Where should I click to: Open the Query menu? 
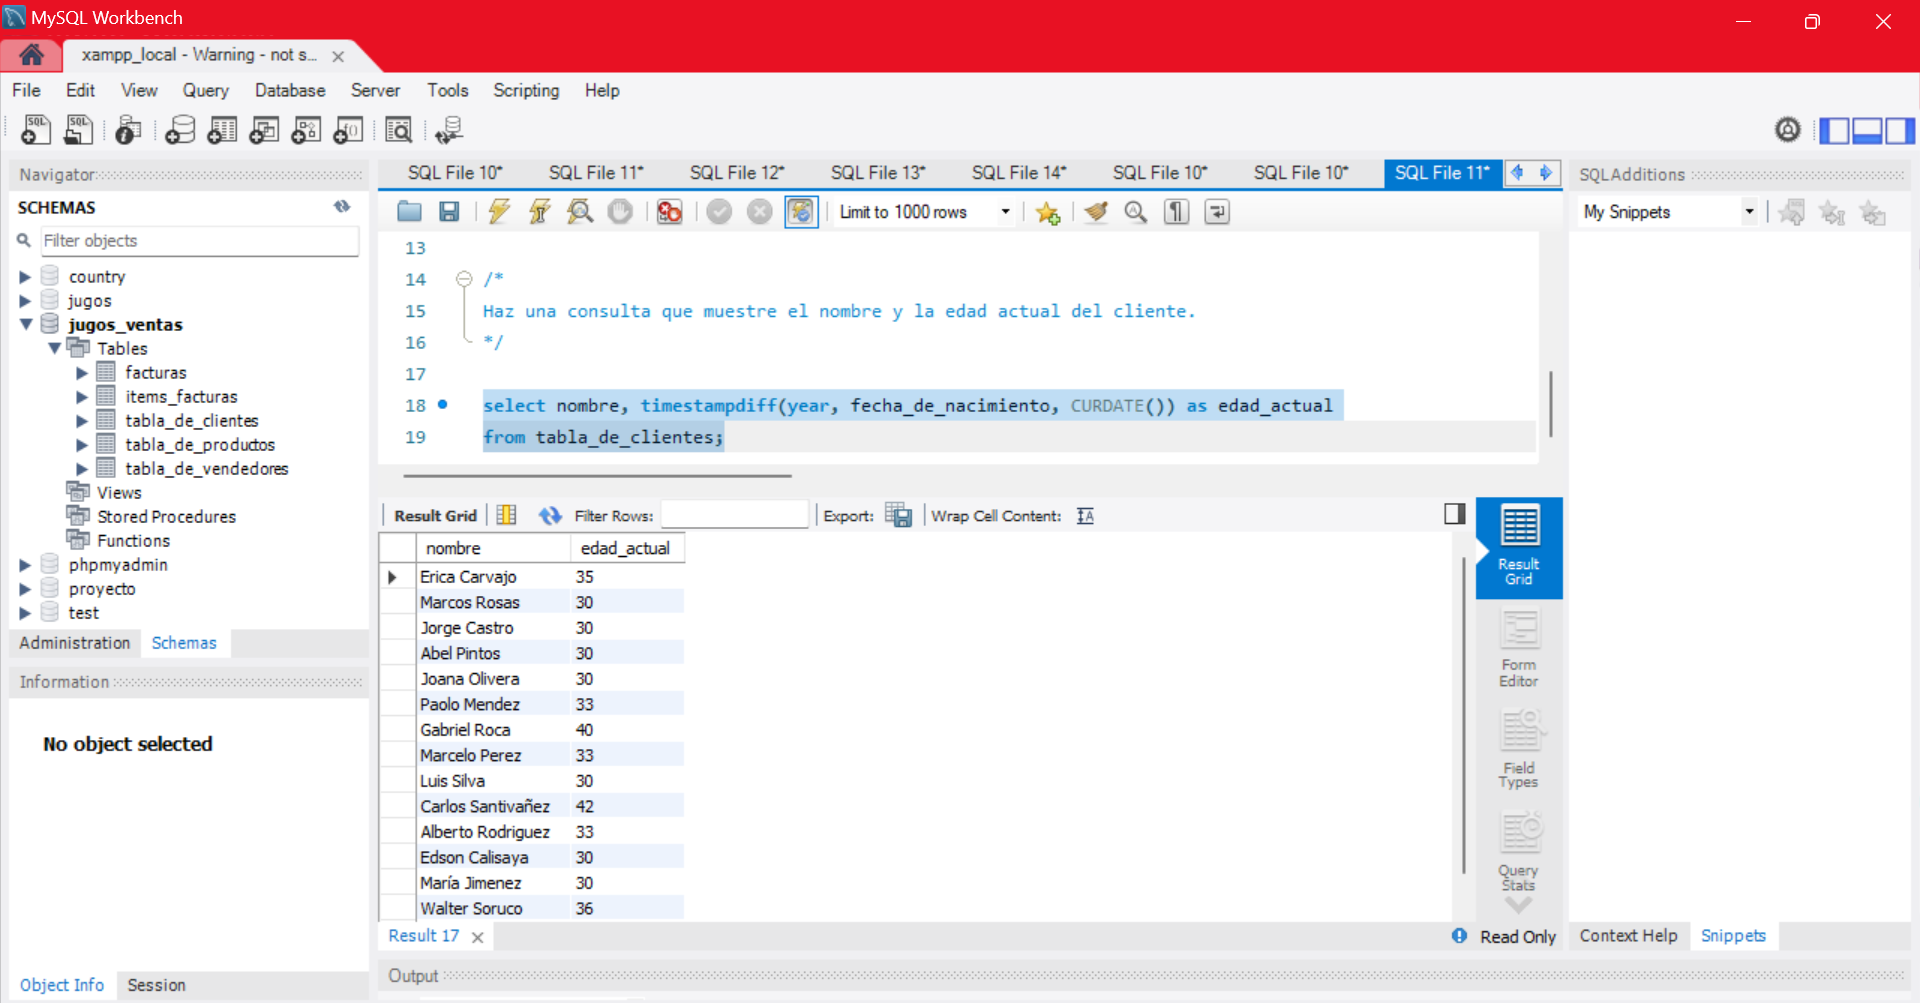(205, 90)
